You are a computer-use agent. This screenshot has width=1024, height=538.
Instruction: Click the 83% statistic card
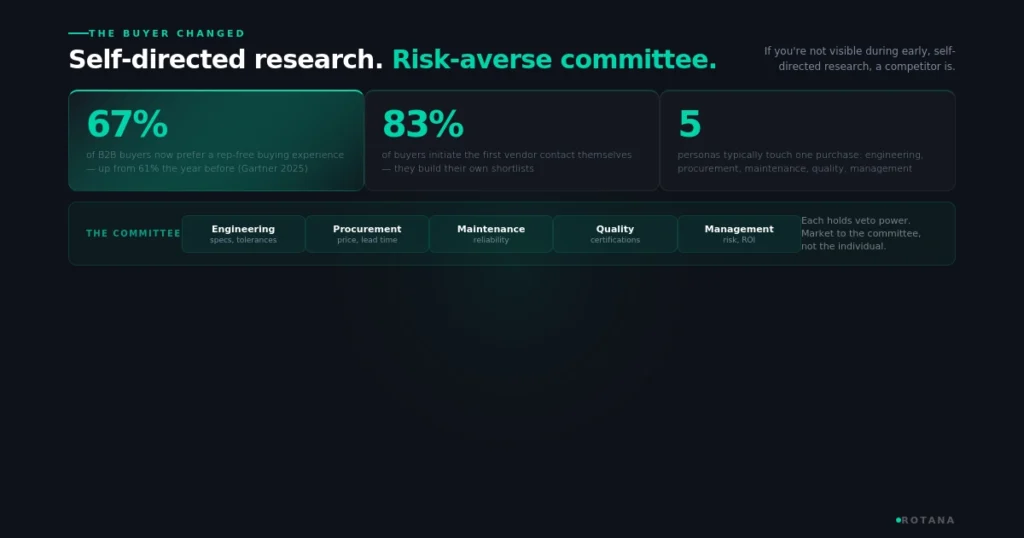[x=512, y=140]
